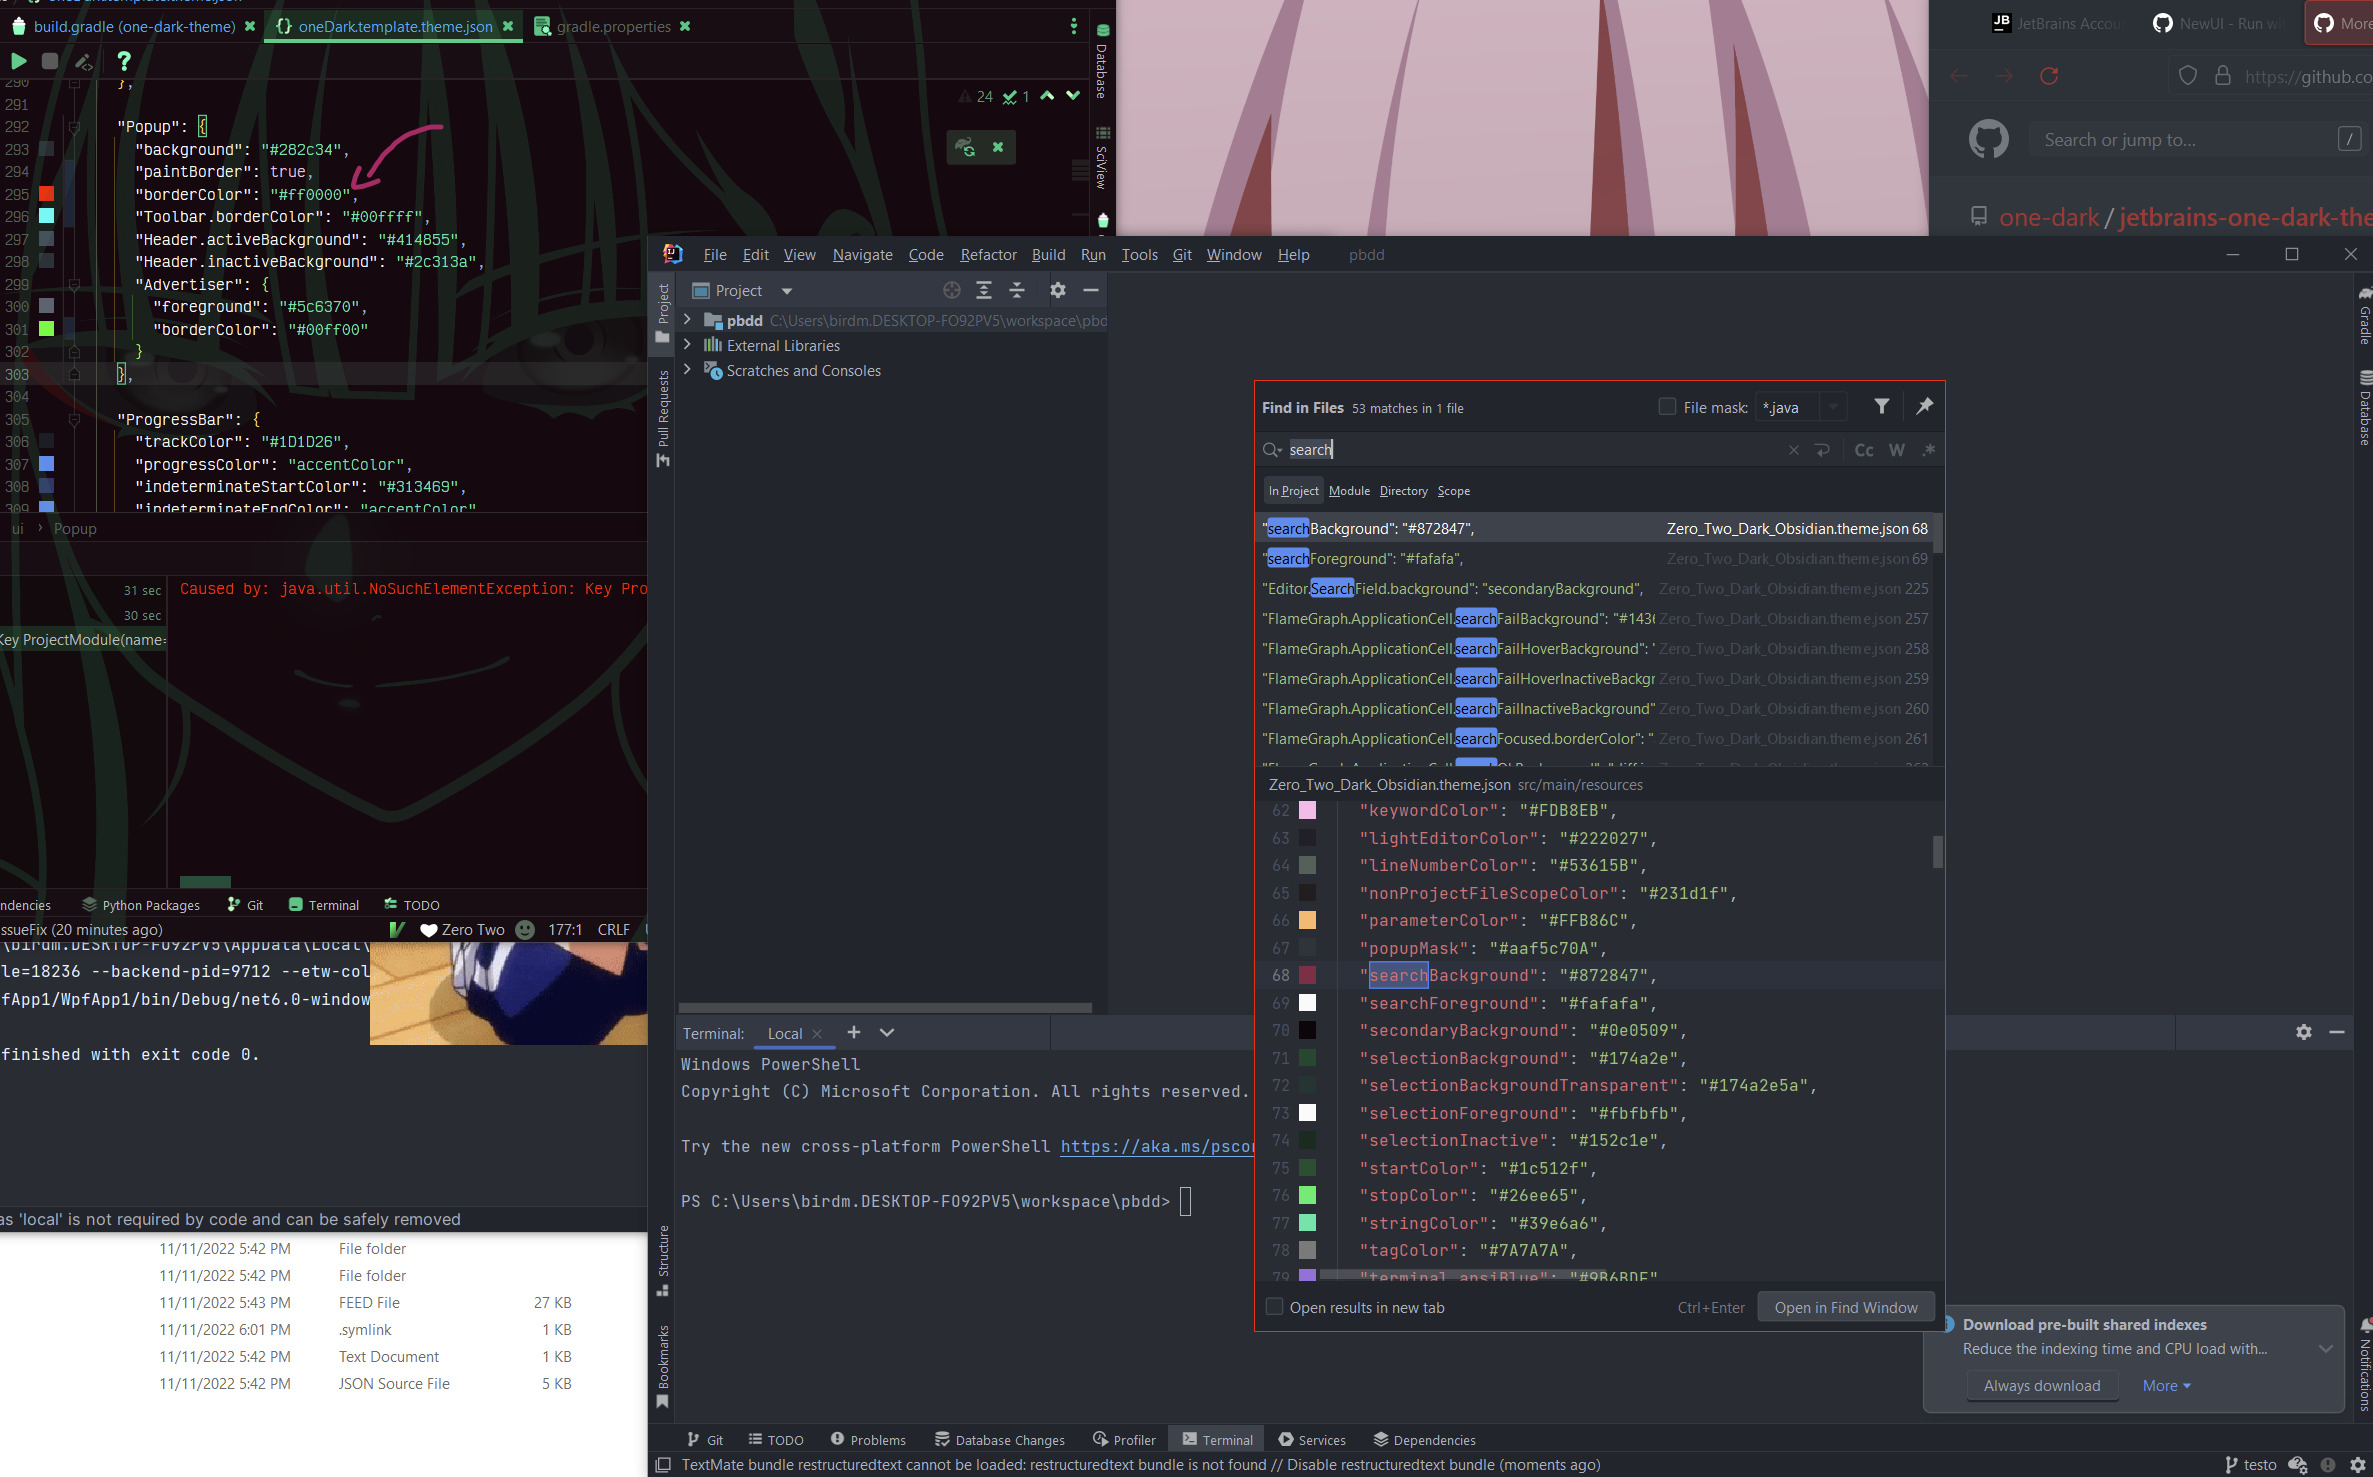Open the Project panel settings gear

click(1057, 290)
